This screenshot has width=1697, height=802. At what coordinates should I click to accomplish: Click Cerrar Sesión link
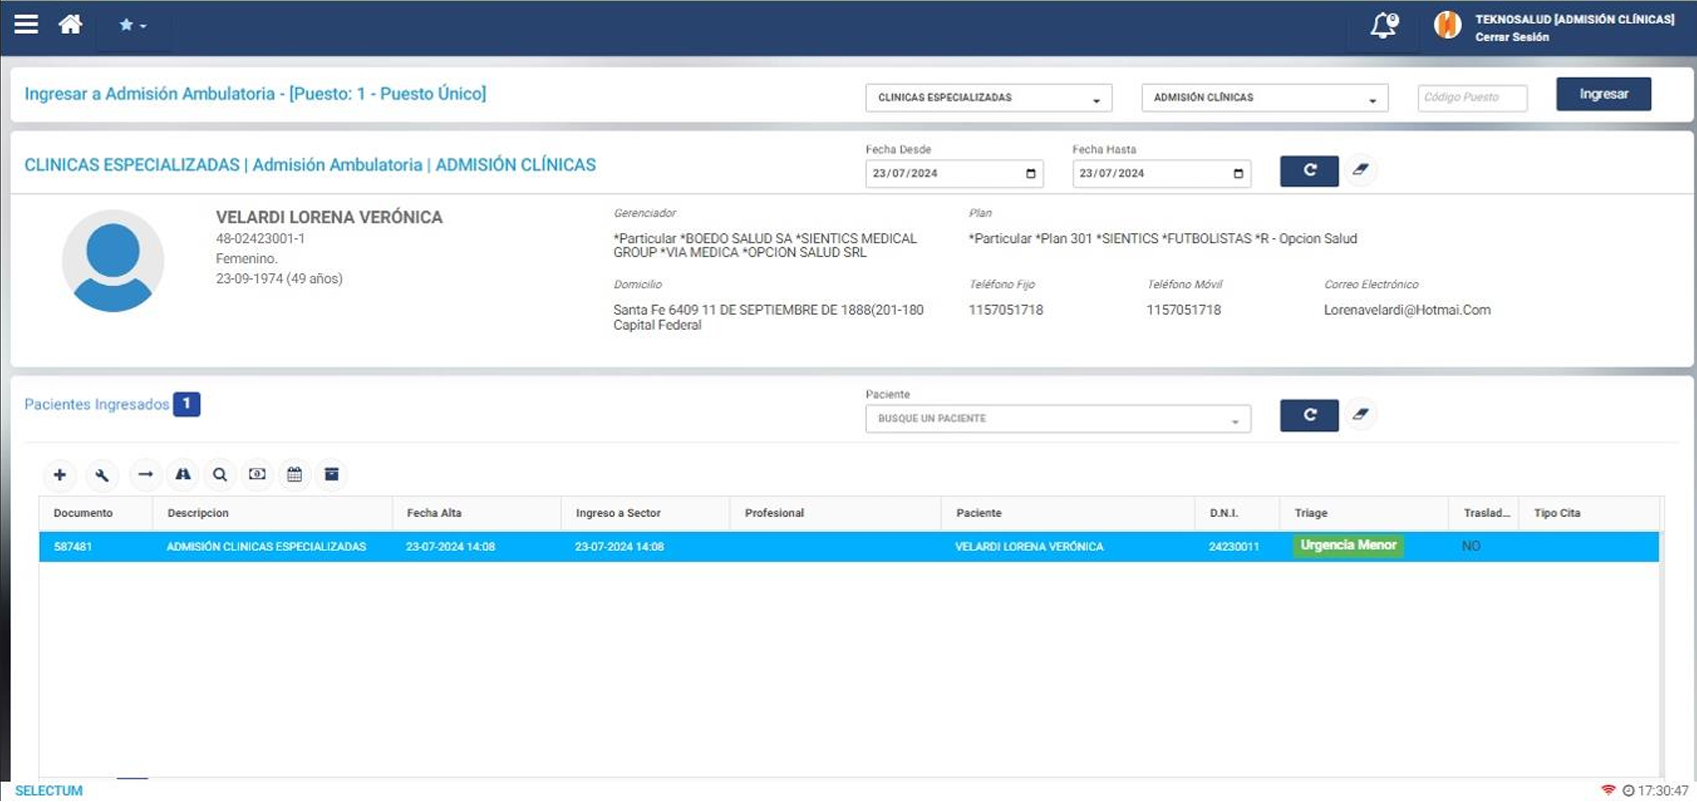[1511, 37]
